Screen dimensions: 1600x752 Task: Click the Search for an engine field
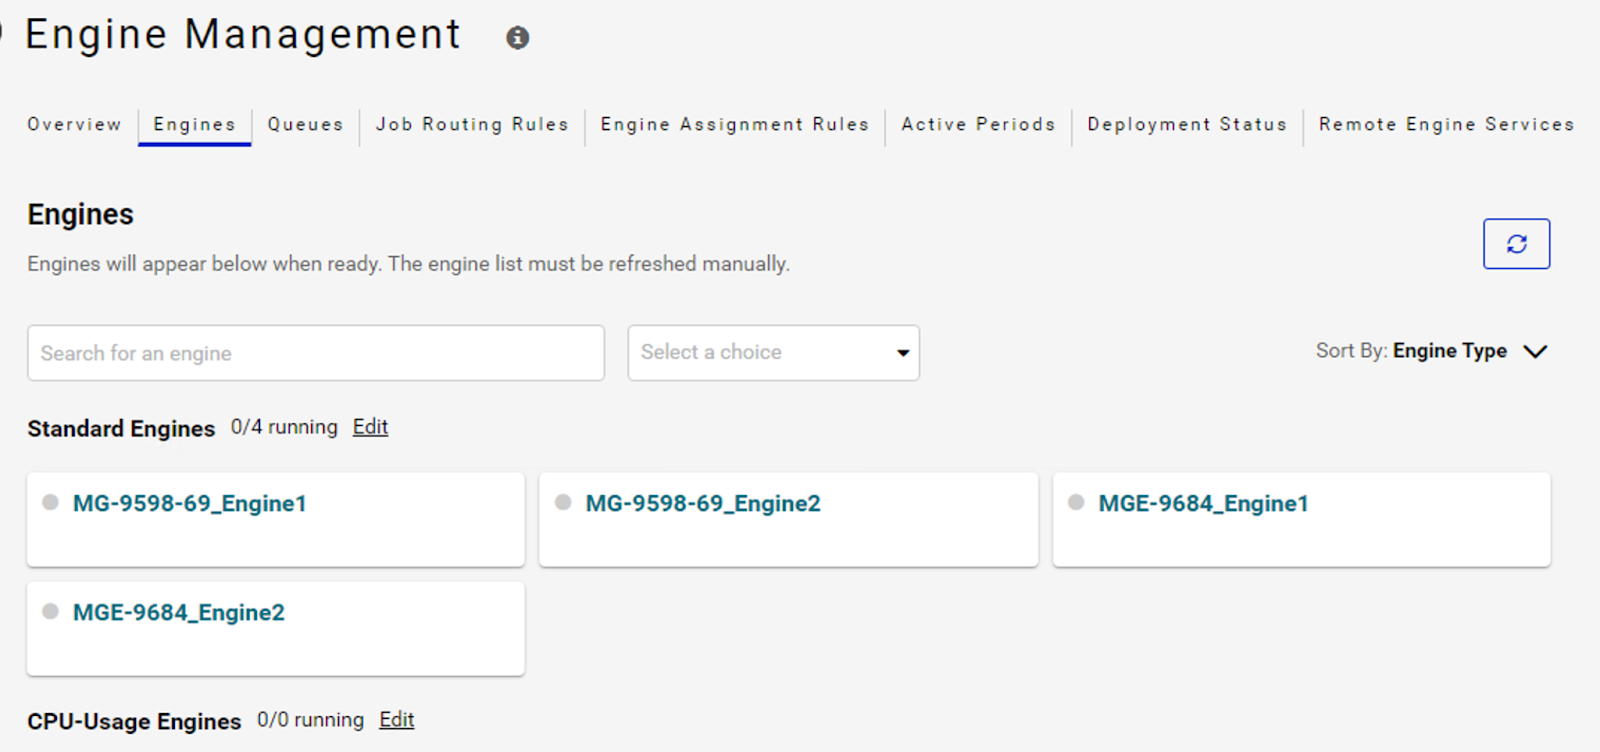click(x=316, y=352)
